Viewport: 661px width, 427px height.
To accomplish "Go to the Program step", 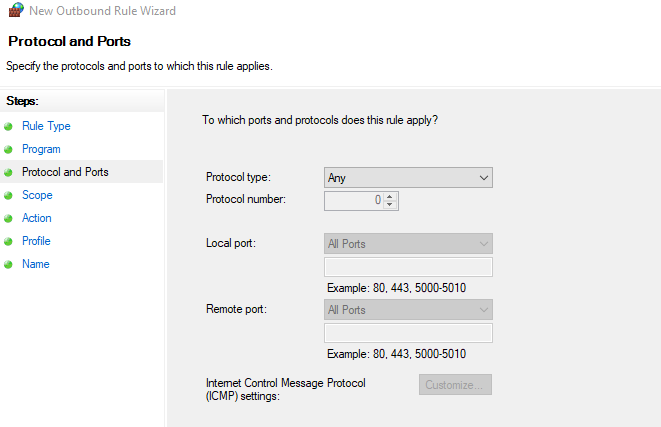I will [x=41, y=150].
